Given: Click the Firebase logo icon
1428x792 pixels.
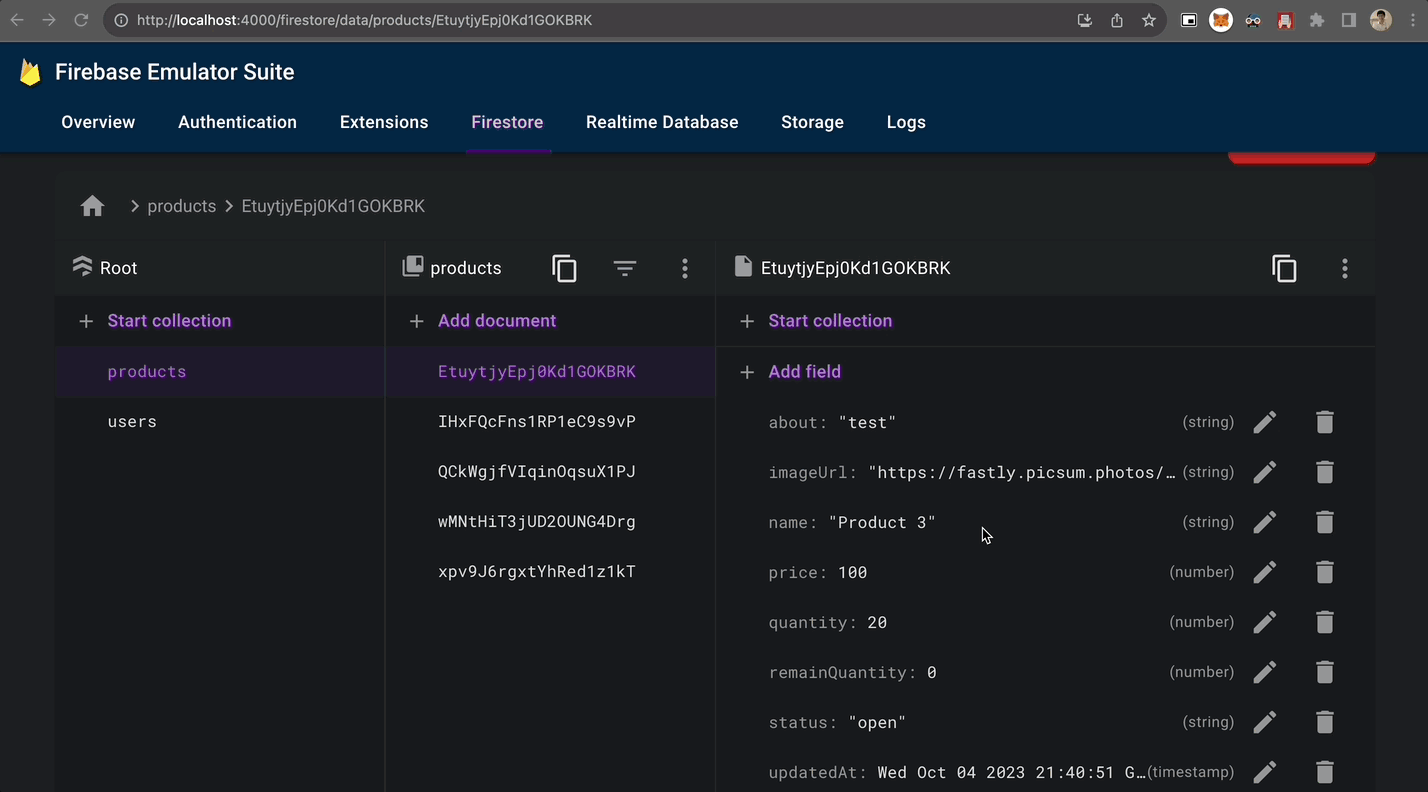Looking at the screenshot, I should pyautogui.click(x=30, y=72).
